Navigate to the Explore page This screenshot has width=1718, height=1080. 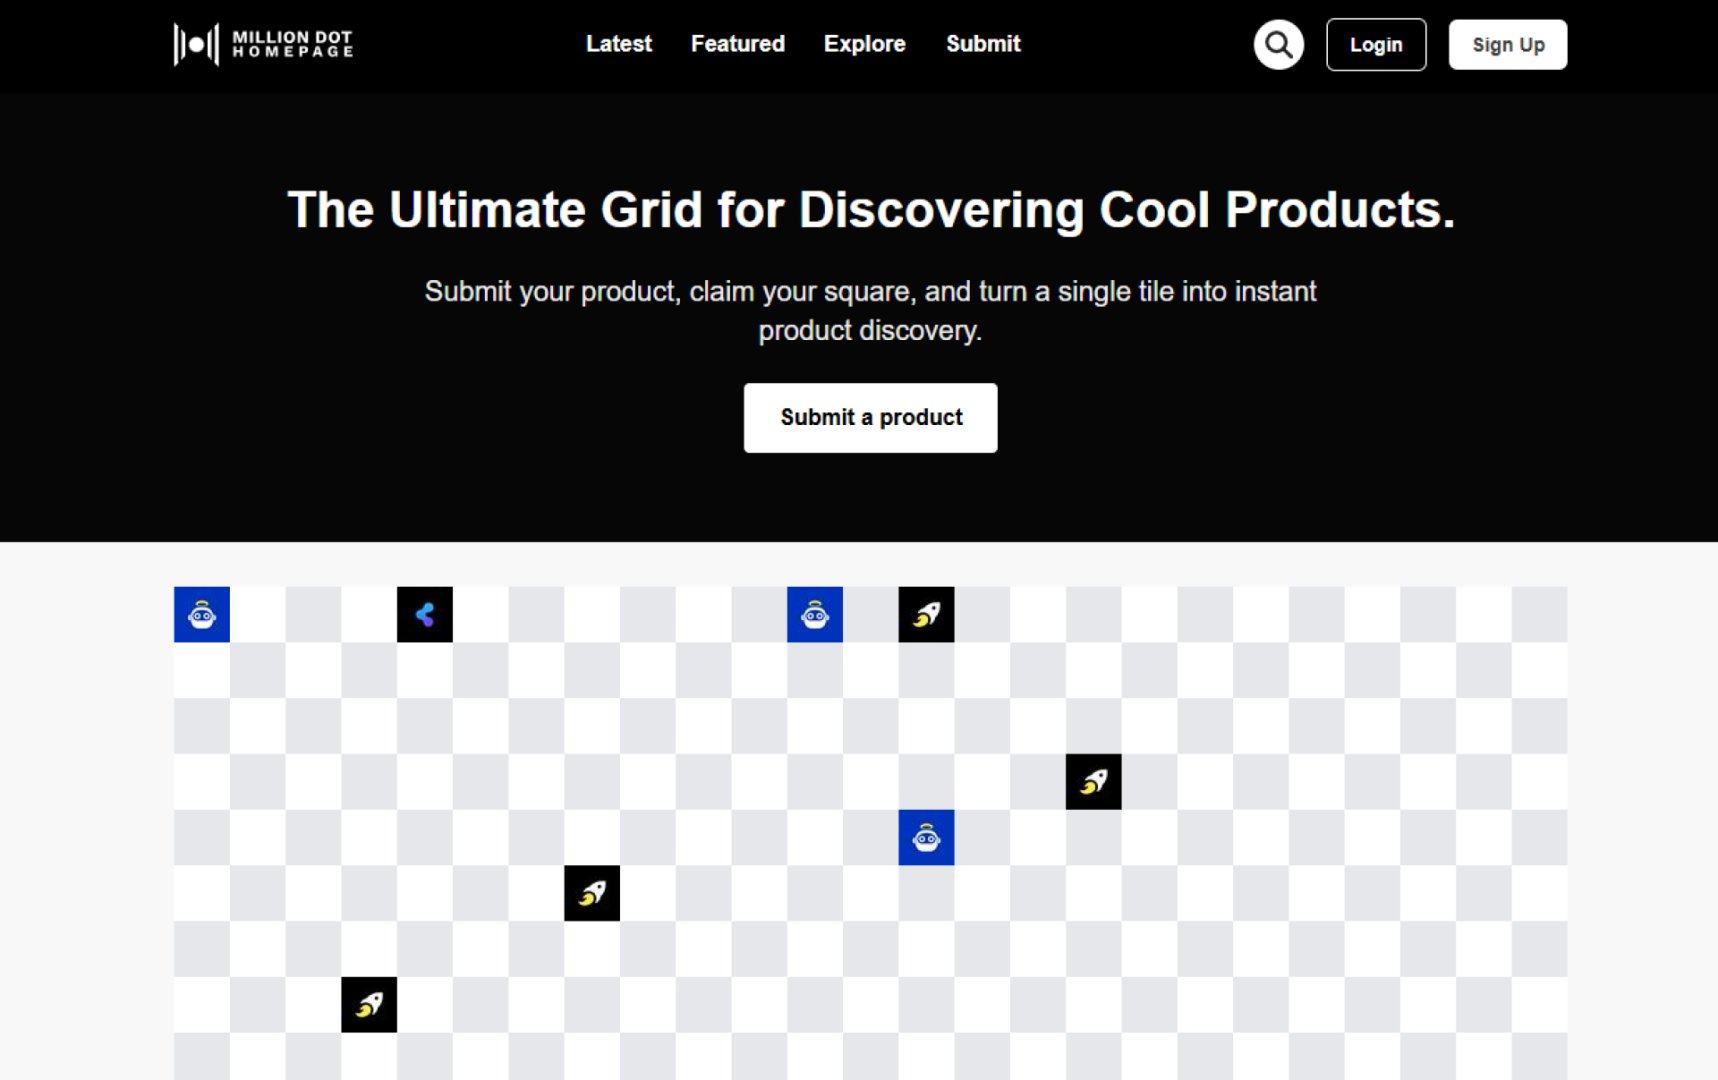click(x=864, y=44)
